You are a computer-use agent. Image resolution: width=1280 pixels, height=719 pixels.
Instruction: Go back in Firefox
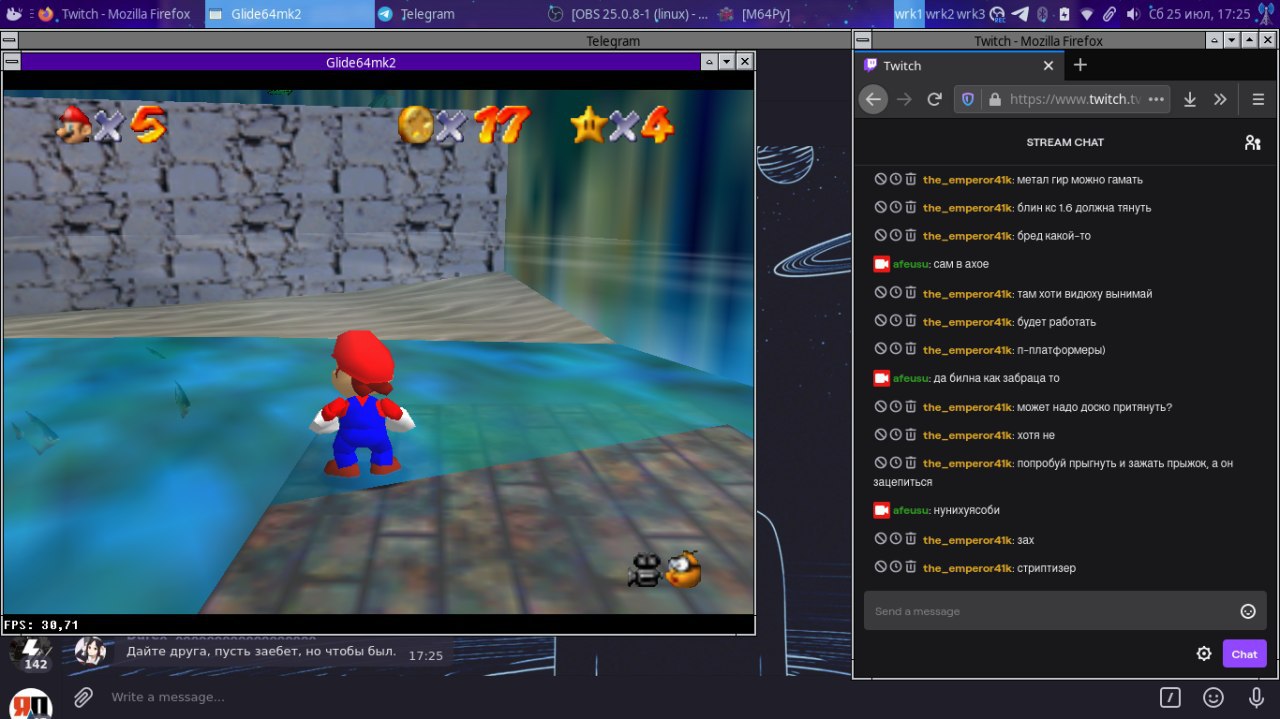[x=873, y=99]
